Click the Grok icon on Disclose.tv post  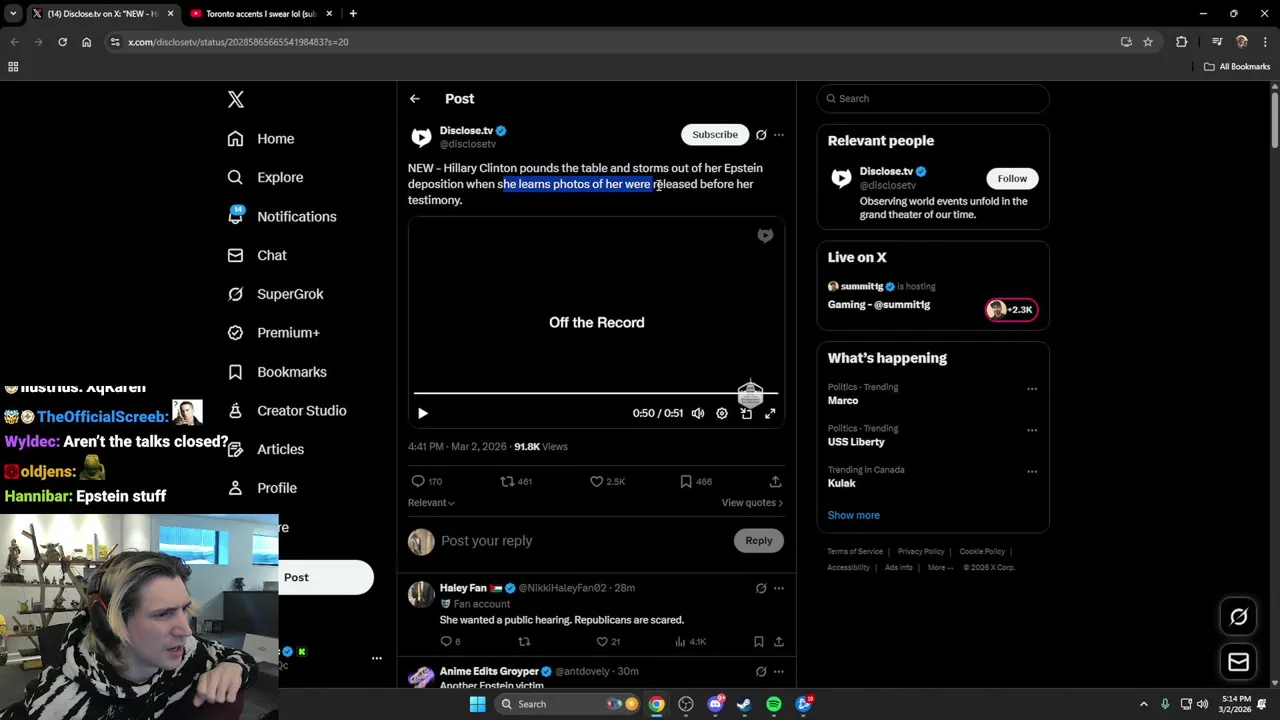coord(761,135)
